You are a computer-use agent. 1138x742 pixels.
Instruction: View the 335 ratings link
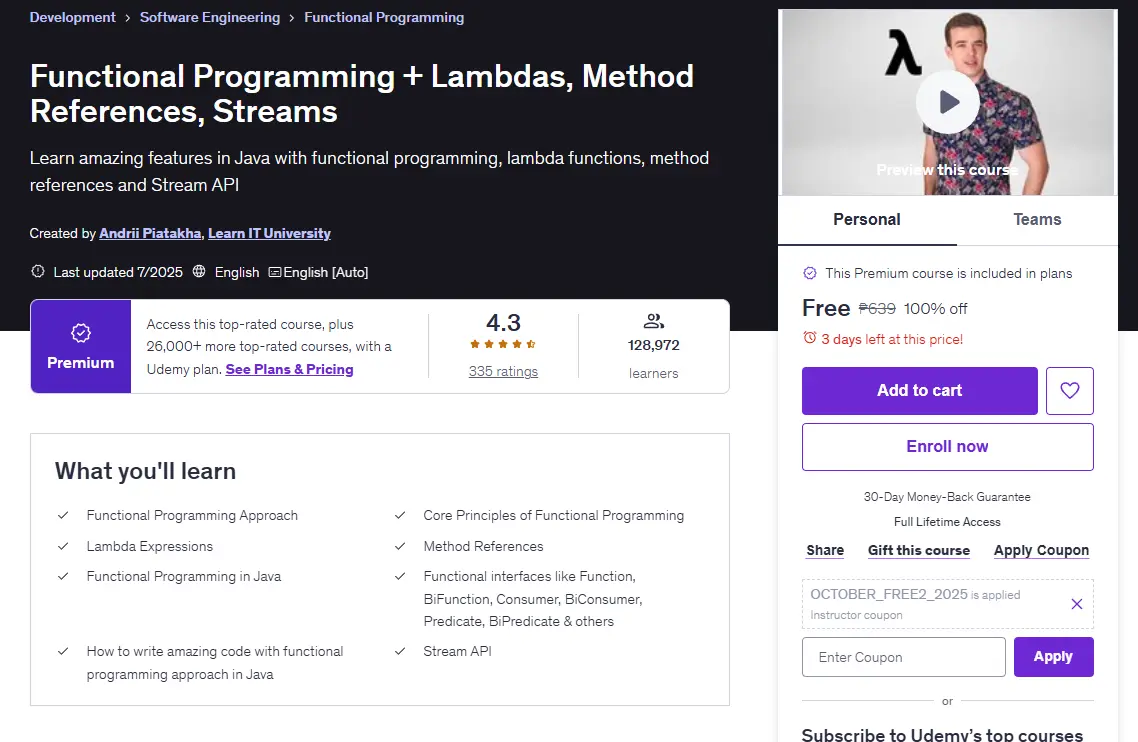pyautogui.click(x=503, y=371)
